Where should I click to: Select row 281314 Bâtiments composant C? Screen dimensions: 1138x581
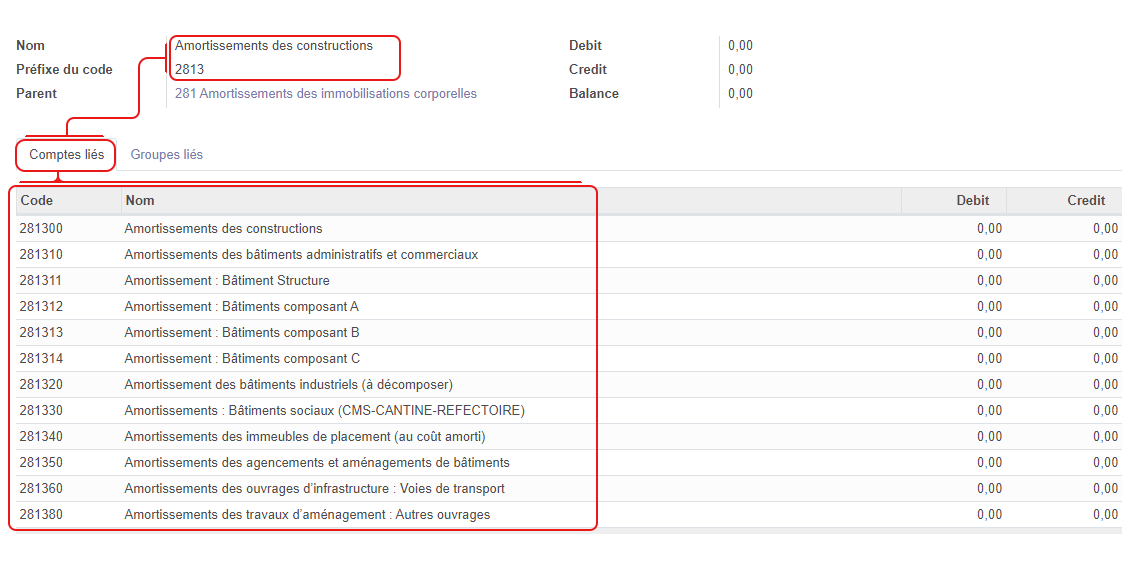pos(569,359)
